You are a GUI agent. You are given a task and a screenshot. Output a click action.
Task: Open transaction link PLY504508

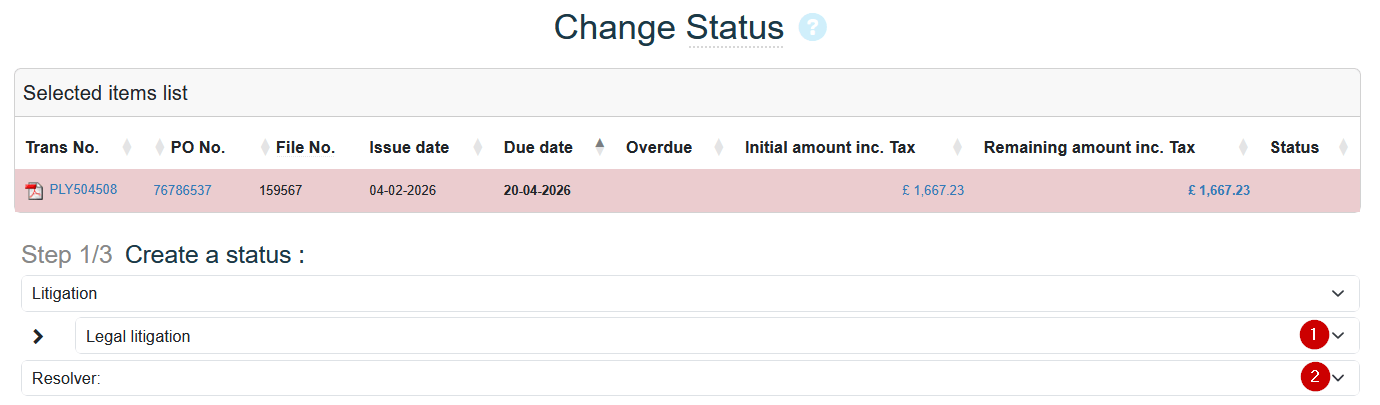[x=83, y=189]
